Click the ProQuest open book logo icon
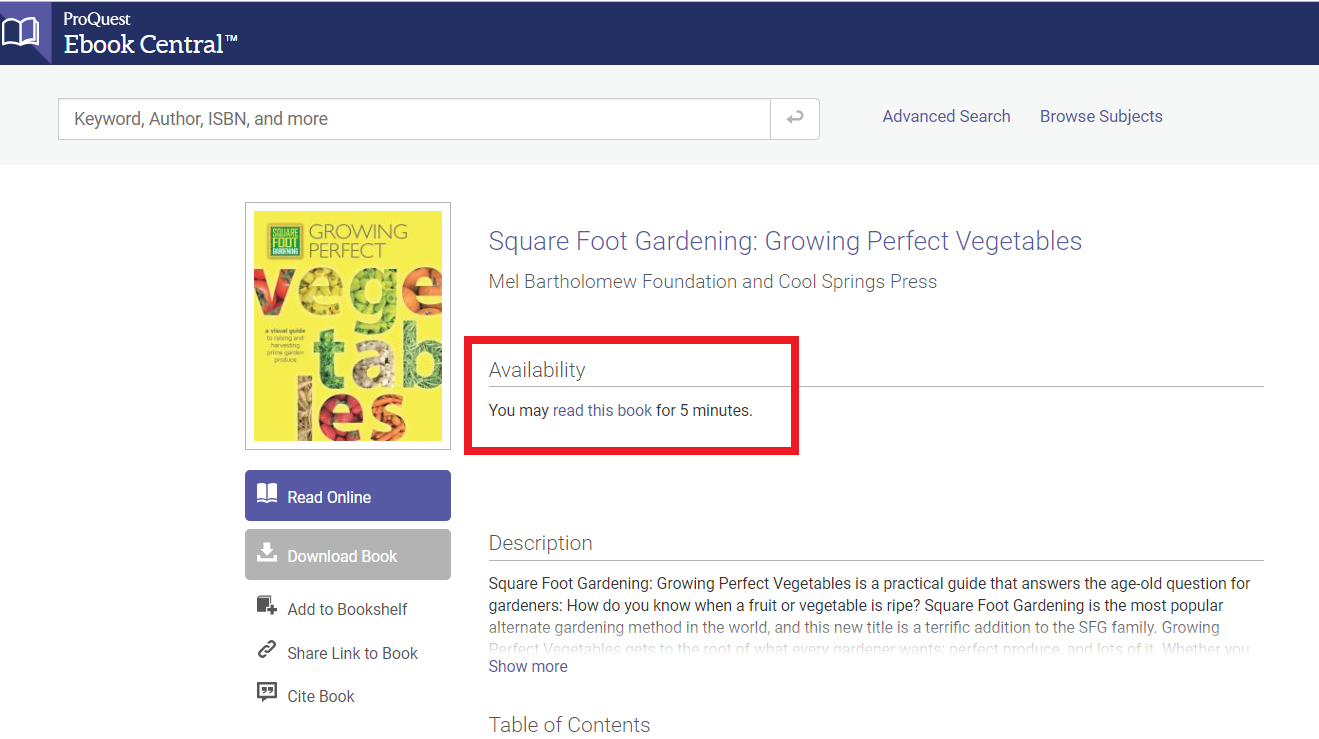 pos(20,32)
